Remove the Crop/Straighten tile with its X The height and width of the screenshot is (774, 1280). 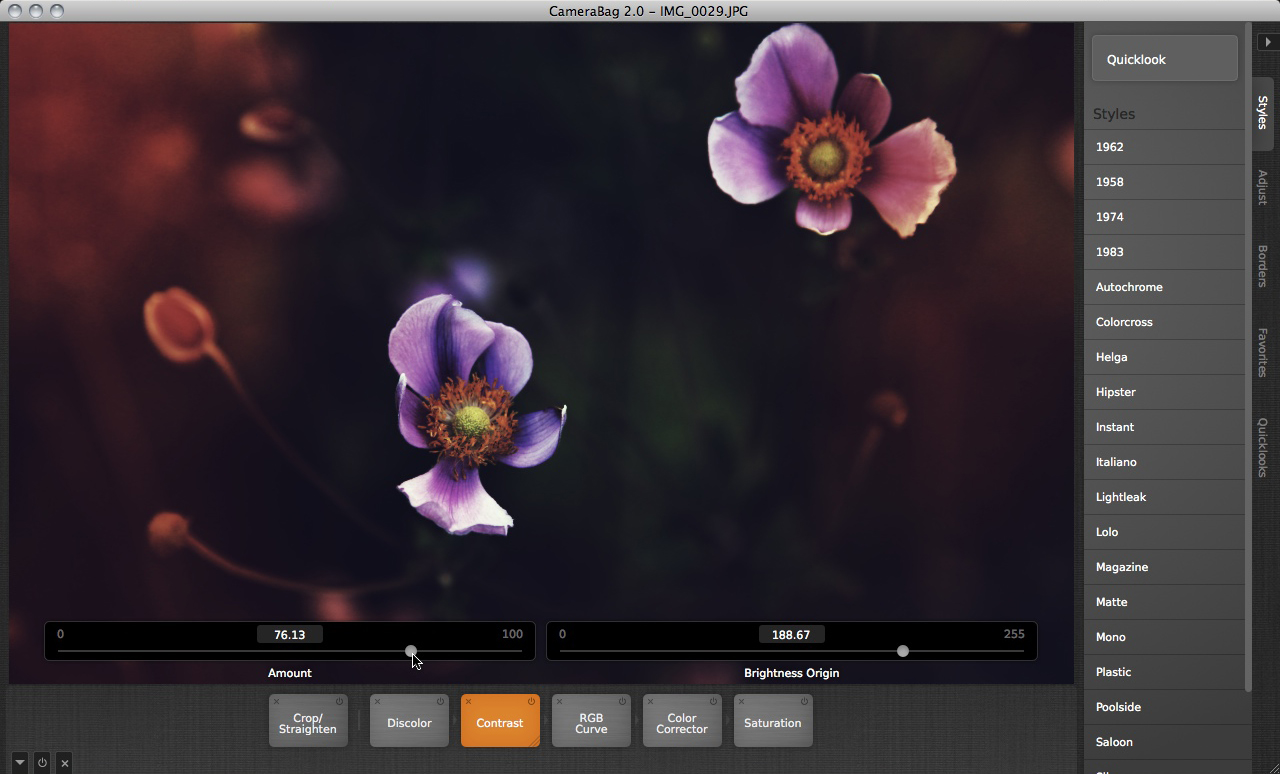click(x=276, y=701)
